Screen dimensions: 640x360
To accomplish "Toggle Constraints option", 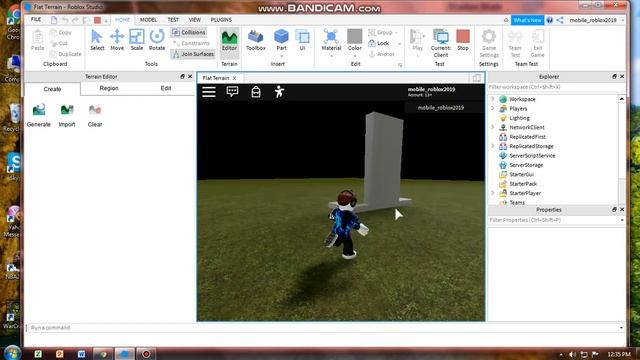I will pos(191,43).
